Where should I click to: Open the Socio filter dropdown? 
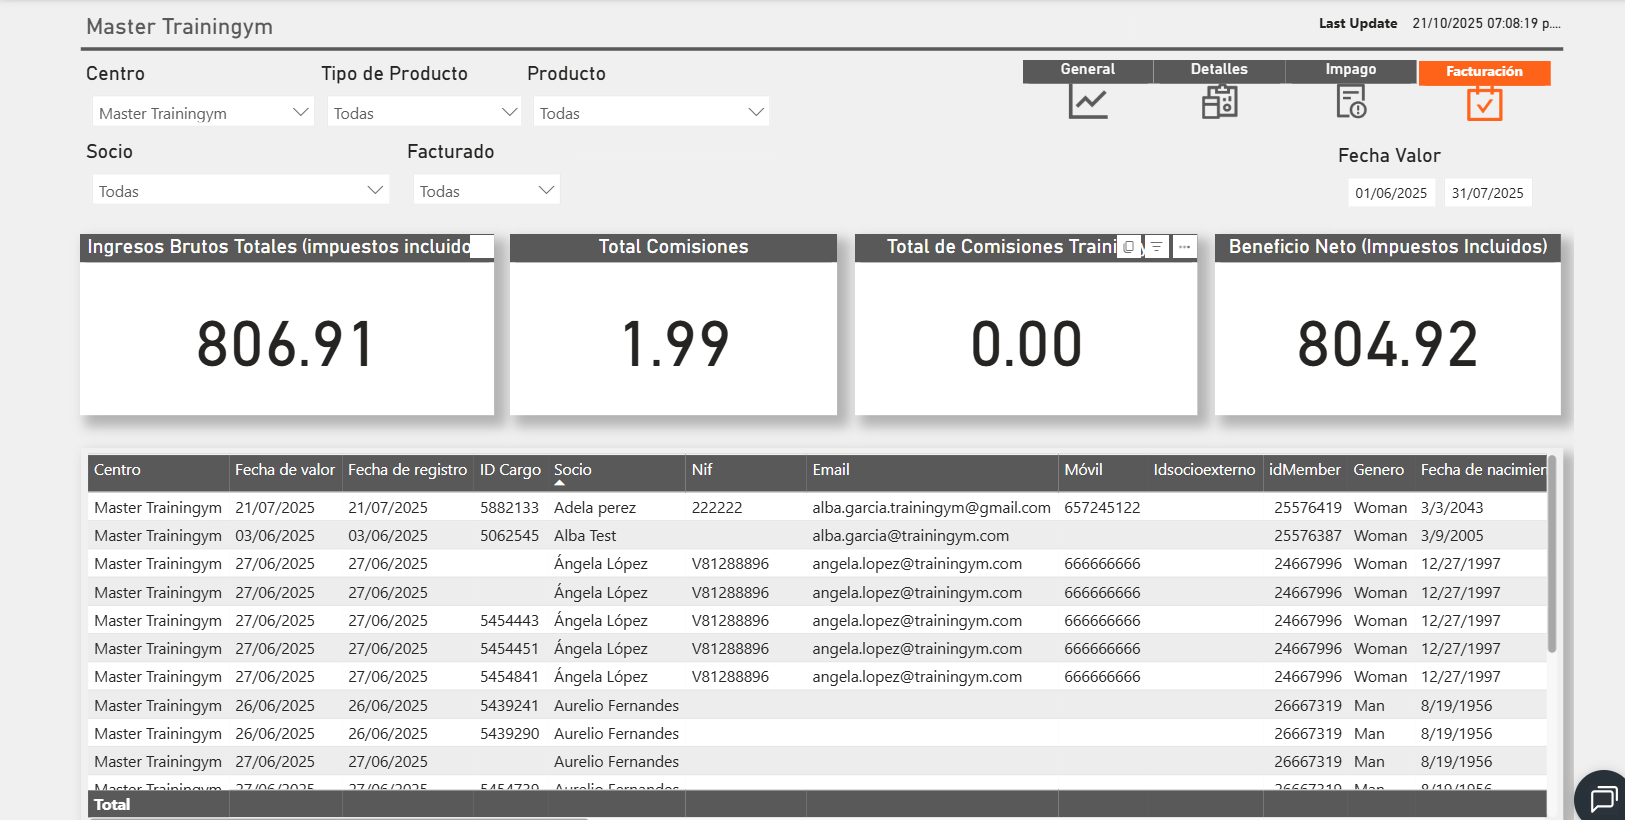coord(375,190)
